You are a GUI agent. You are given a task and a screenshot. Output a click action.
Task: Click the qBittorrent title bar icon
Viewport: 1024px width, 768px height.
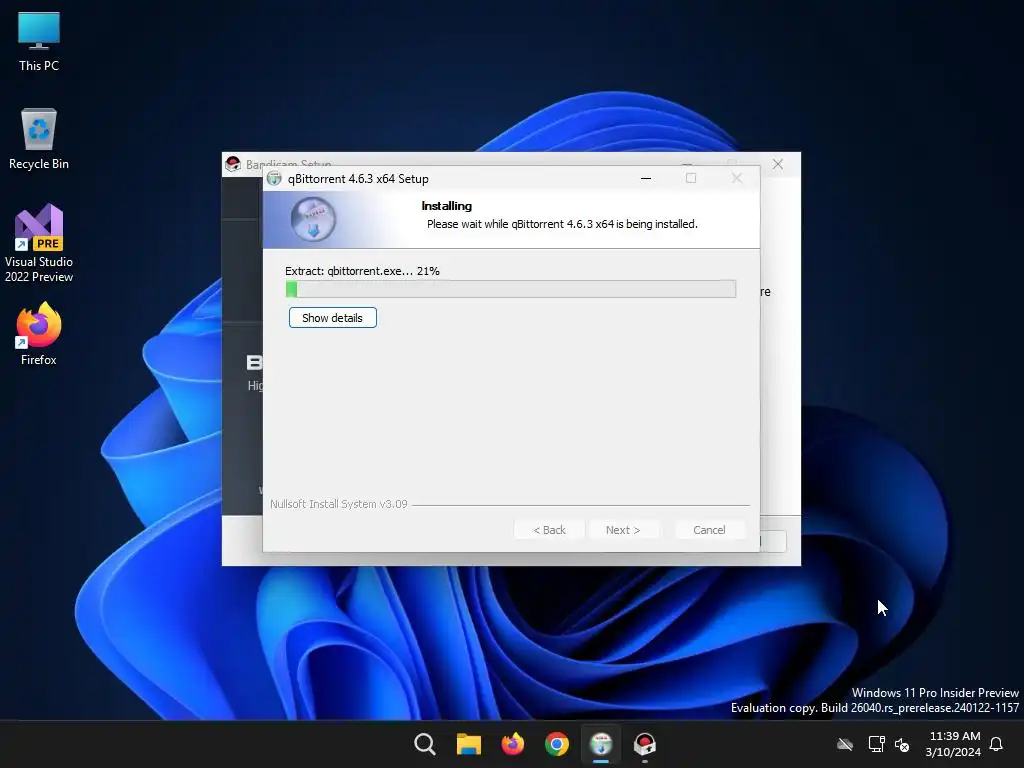pyautogui.click(x=274, y=178)
